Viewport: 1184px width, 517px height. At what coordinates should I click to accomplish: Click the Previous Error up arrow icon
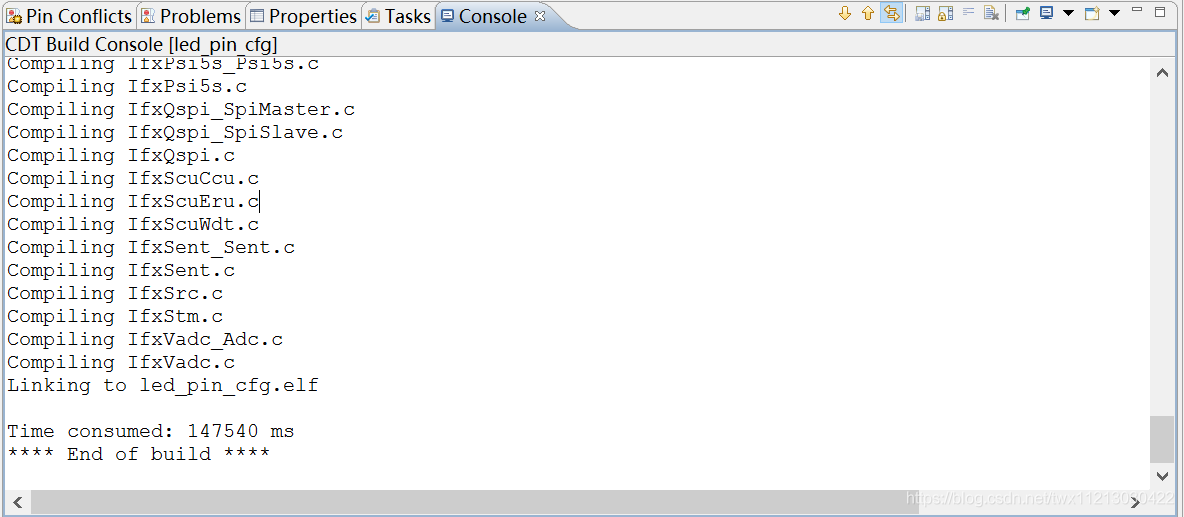(868, 14)
